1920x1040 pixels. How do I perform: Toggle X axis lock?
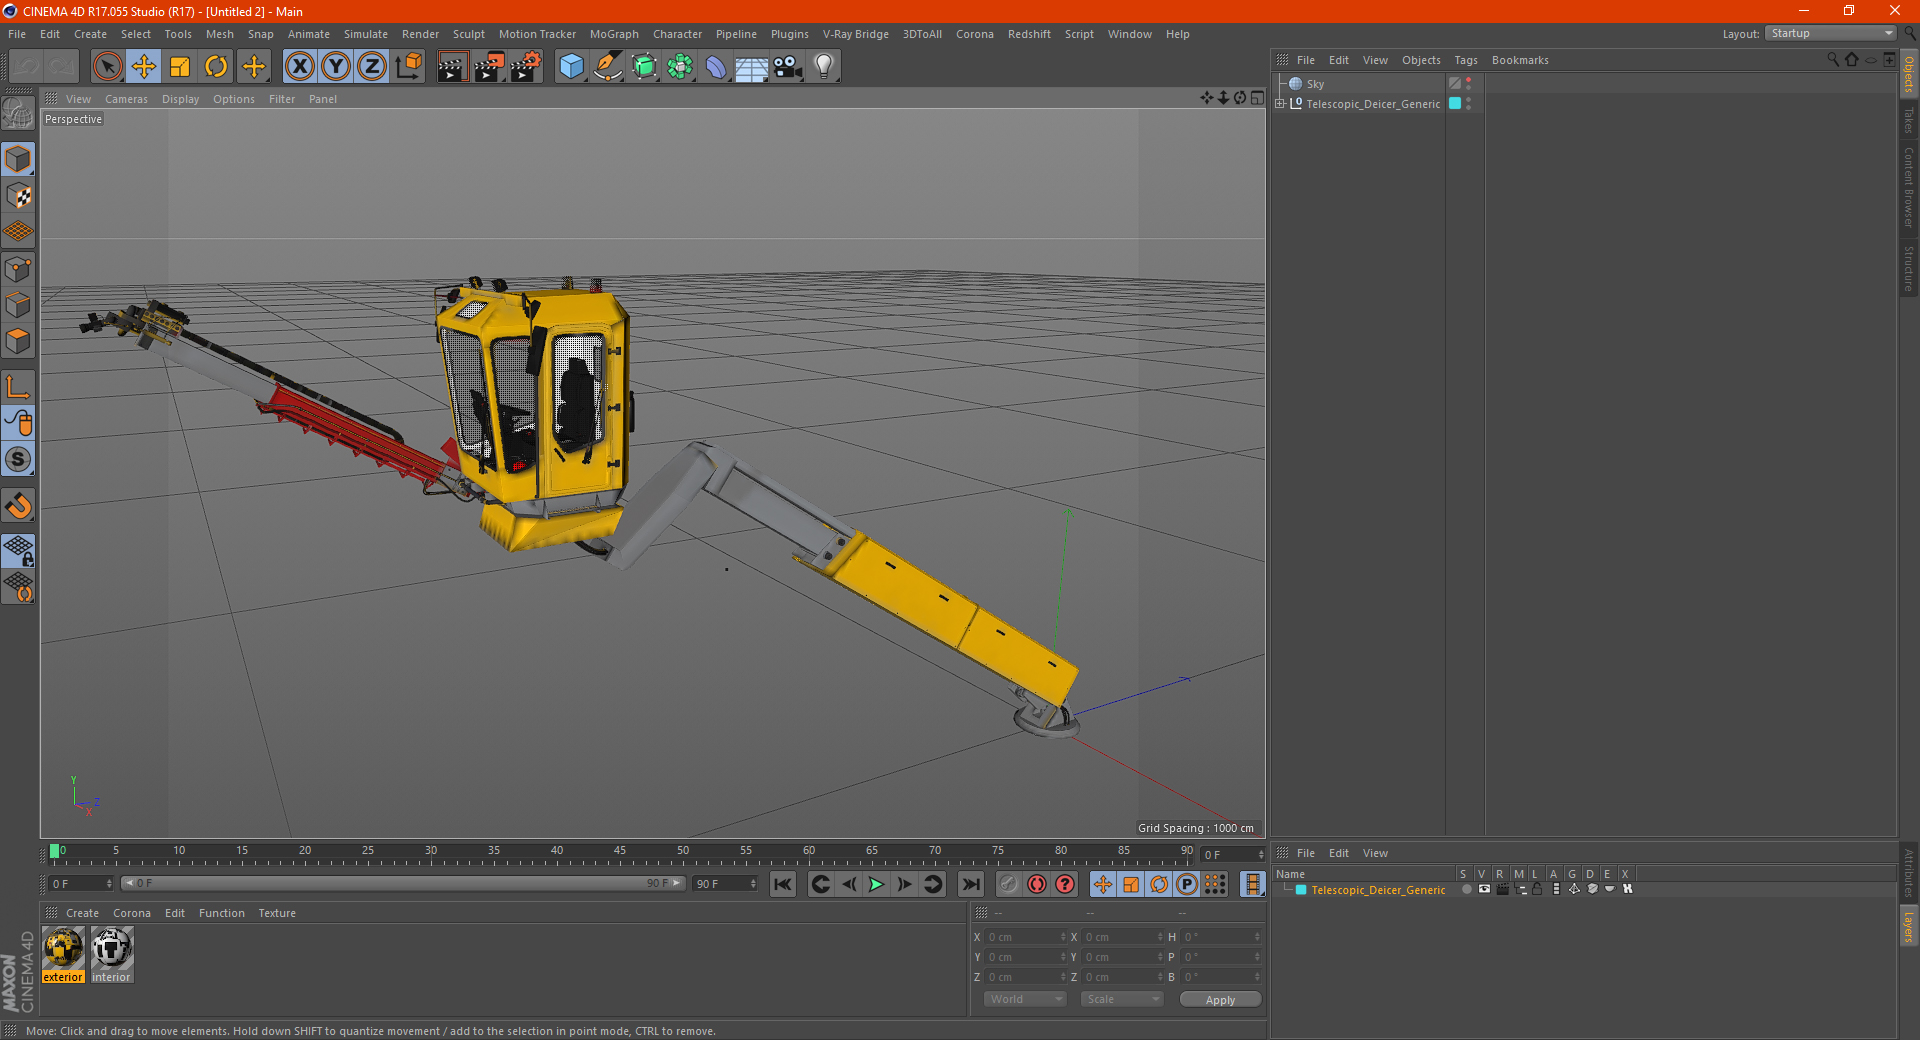pyautogui.click(x=299, y=67)
